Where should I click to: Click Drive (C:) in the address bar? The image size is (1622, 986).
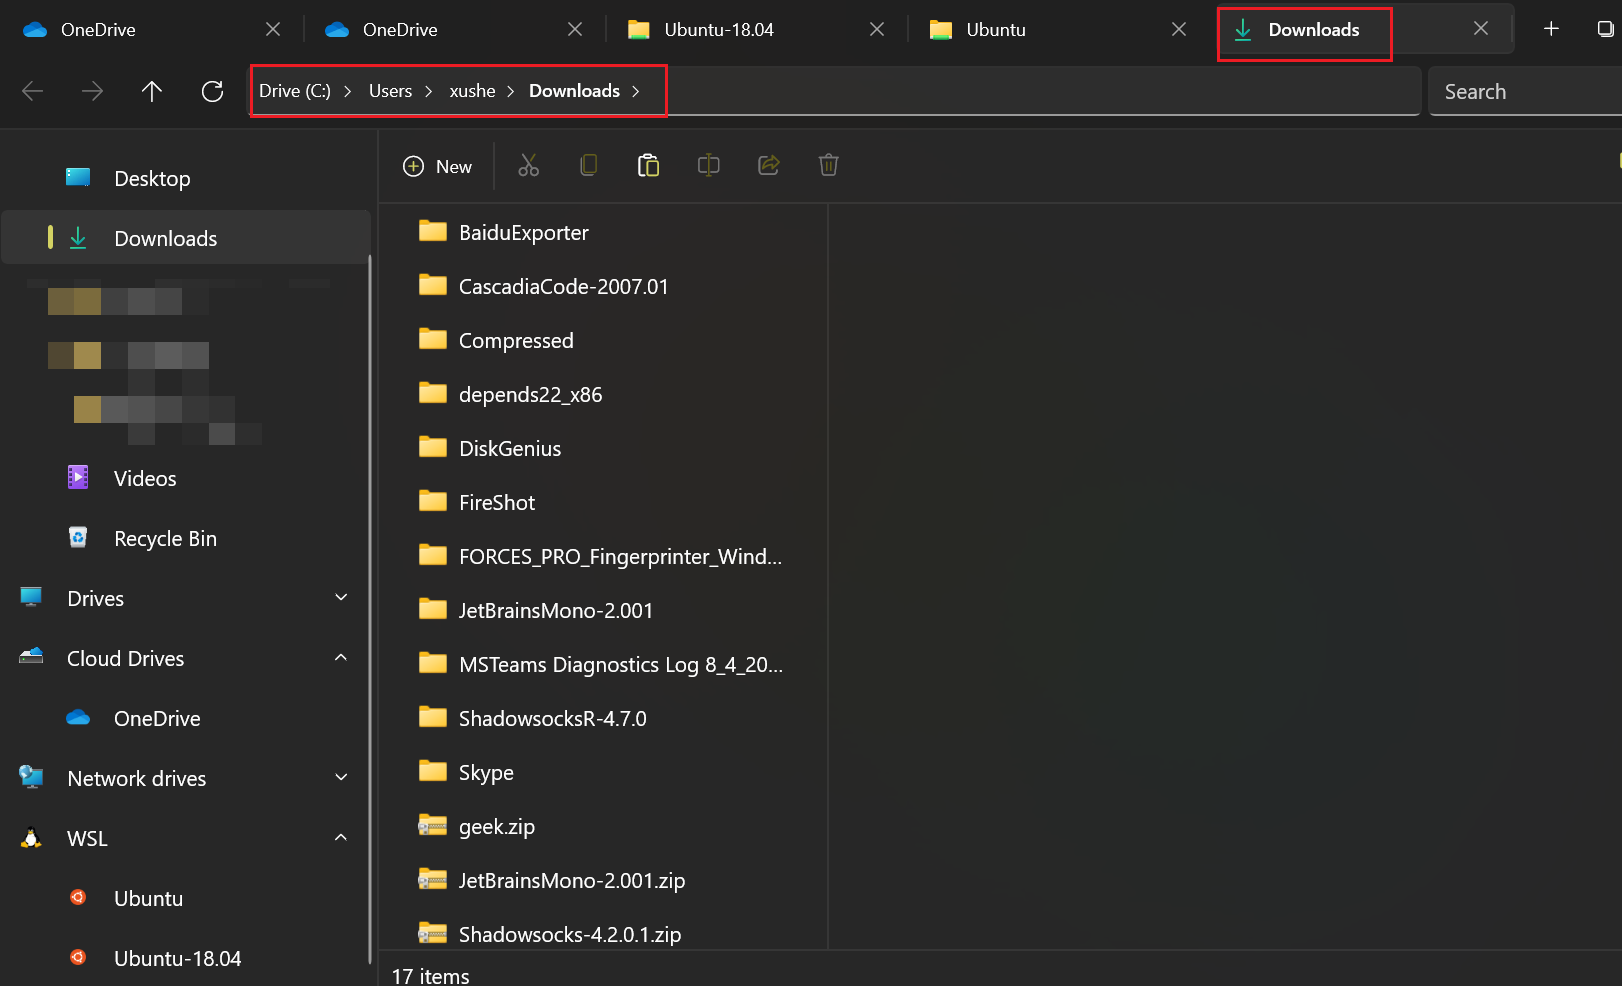click(294, 91)
